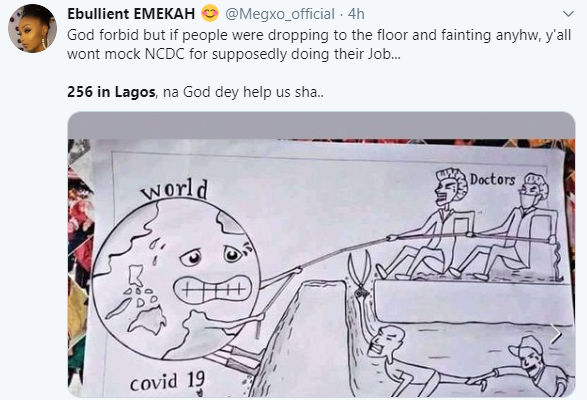The height and width of the screenshot is (400, 587).
Task: Click the gray band above the image
Action: point(321,125)
